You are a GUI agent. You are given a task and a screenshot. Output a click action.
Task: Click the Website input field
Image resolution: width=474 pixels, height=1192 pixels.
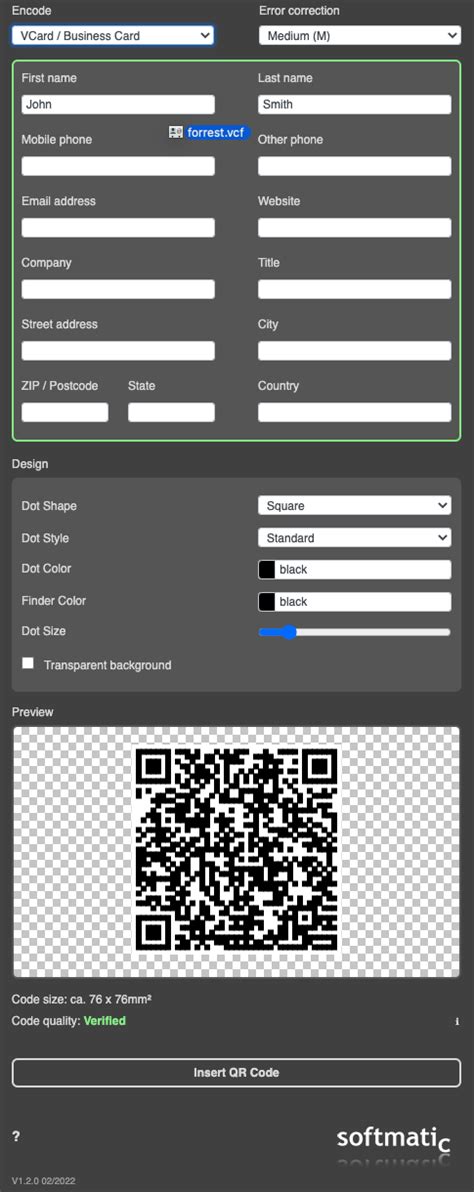pyautogui.click(x=355, y=227)
